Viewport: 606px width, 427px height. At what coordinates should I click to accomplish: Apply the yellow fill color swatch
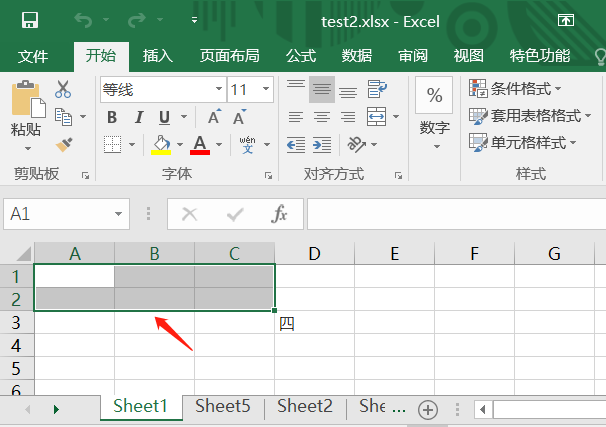coord(161,145)
